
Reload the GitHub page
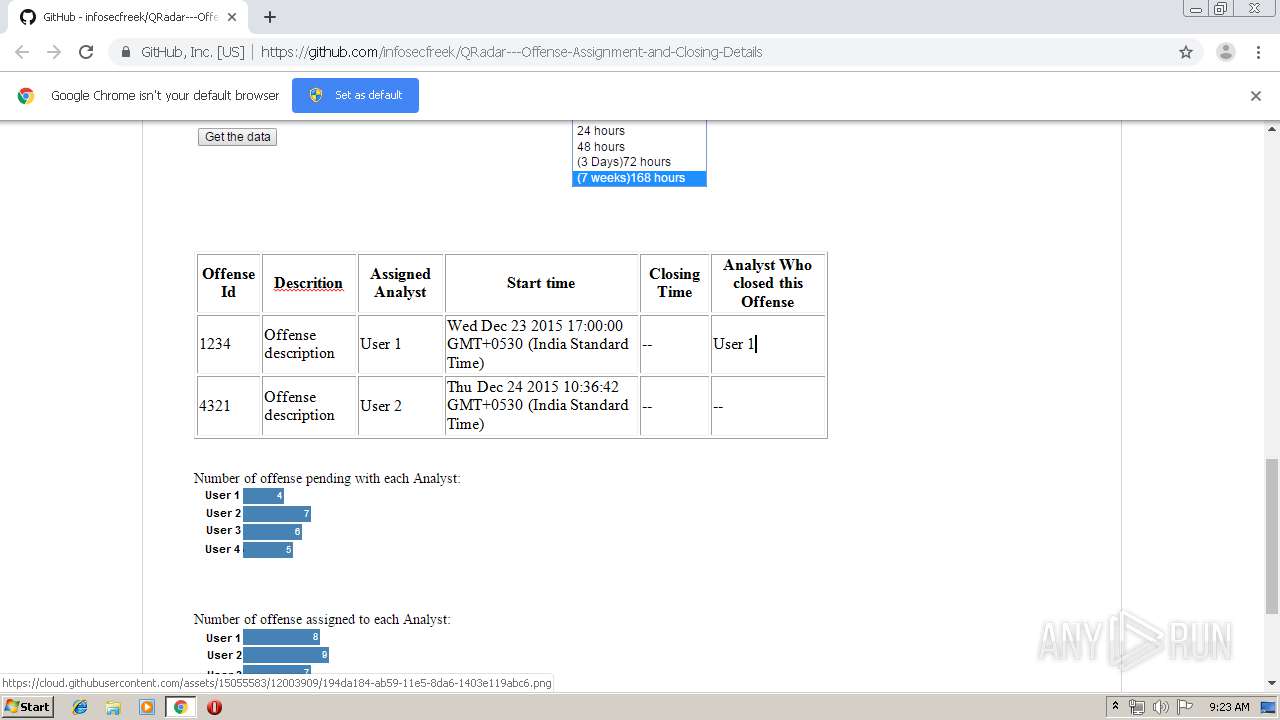[86, 52]
